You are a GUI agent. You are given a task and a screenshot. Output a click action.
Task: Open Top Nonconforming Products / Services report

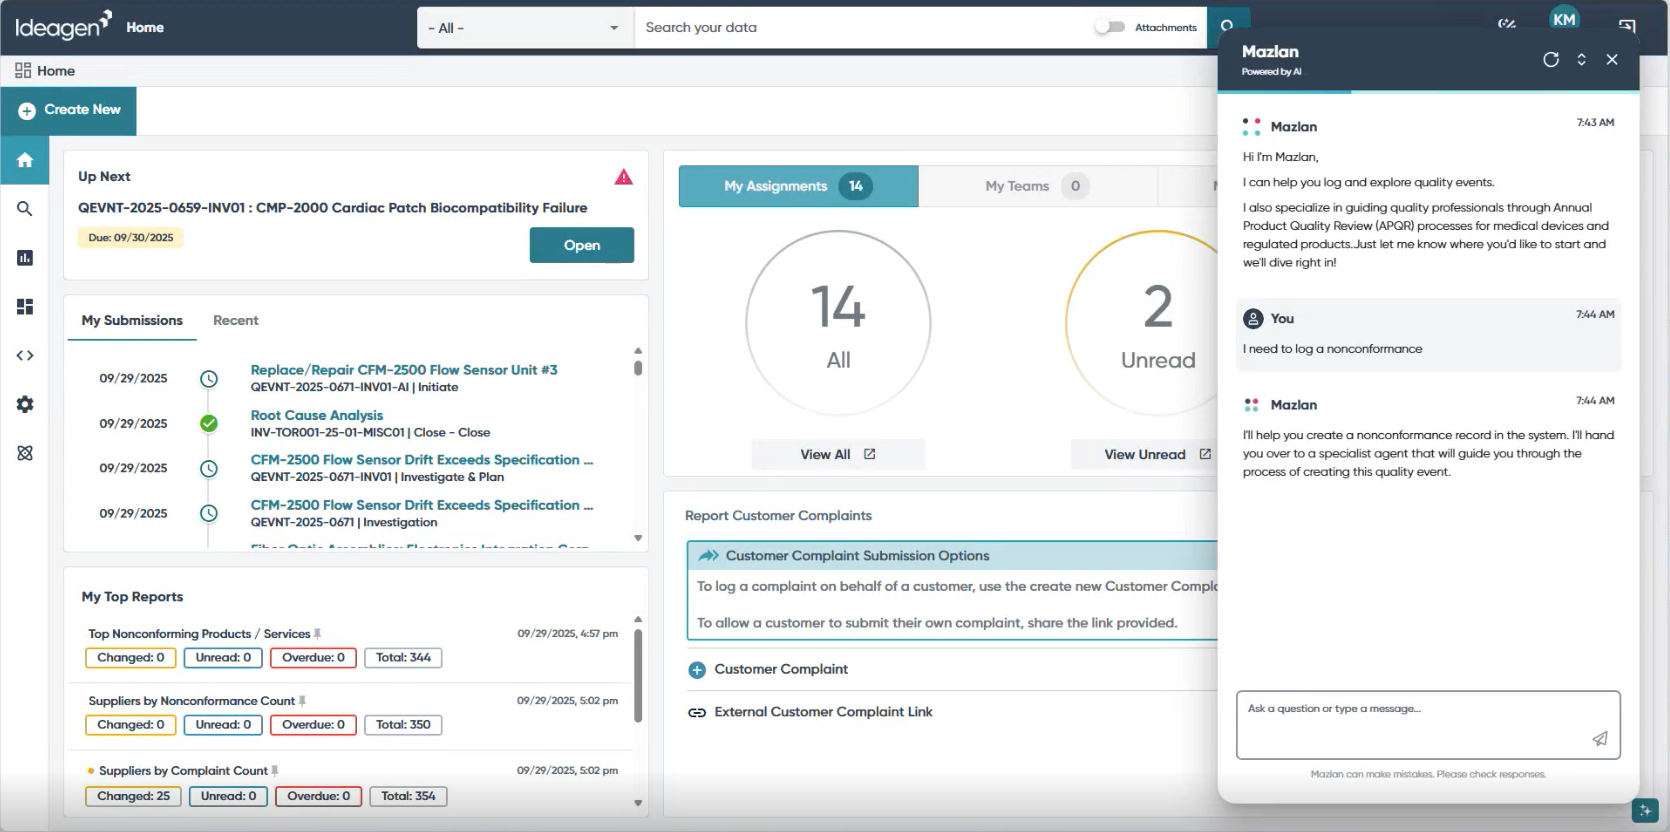(199, 634)
